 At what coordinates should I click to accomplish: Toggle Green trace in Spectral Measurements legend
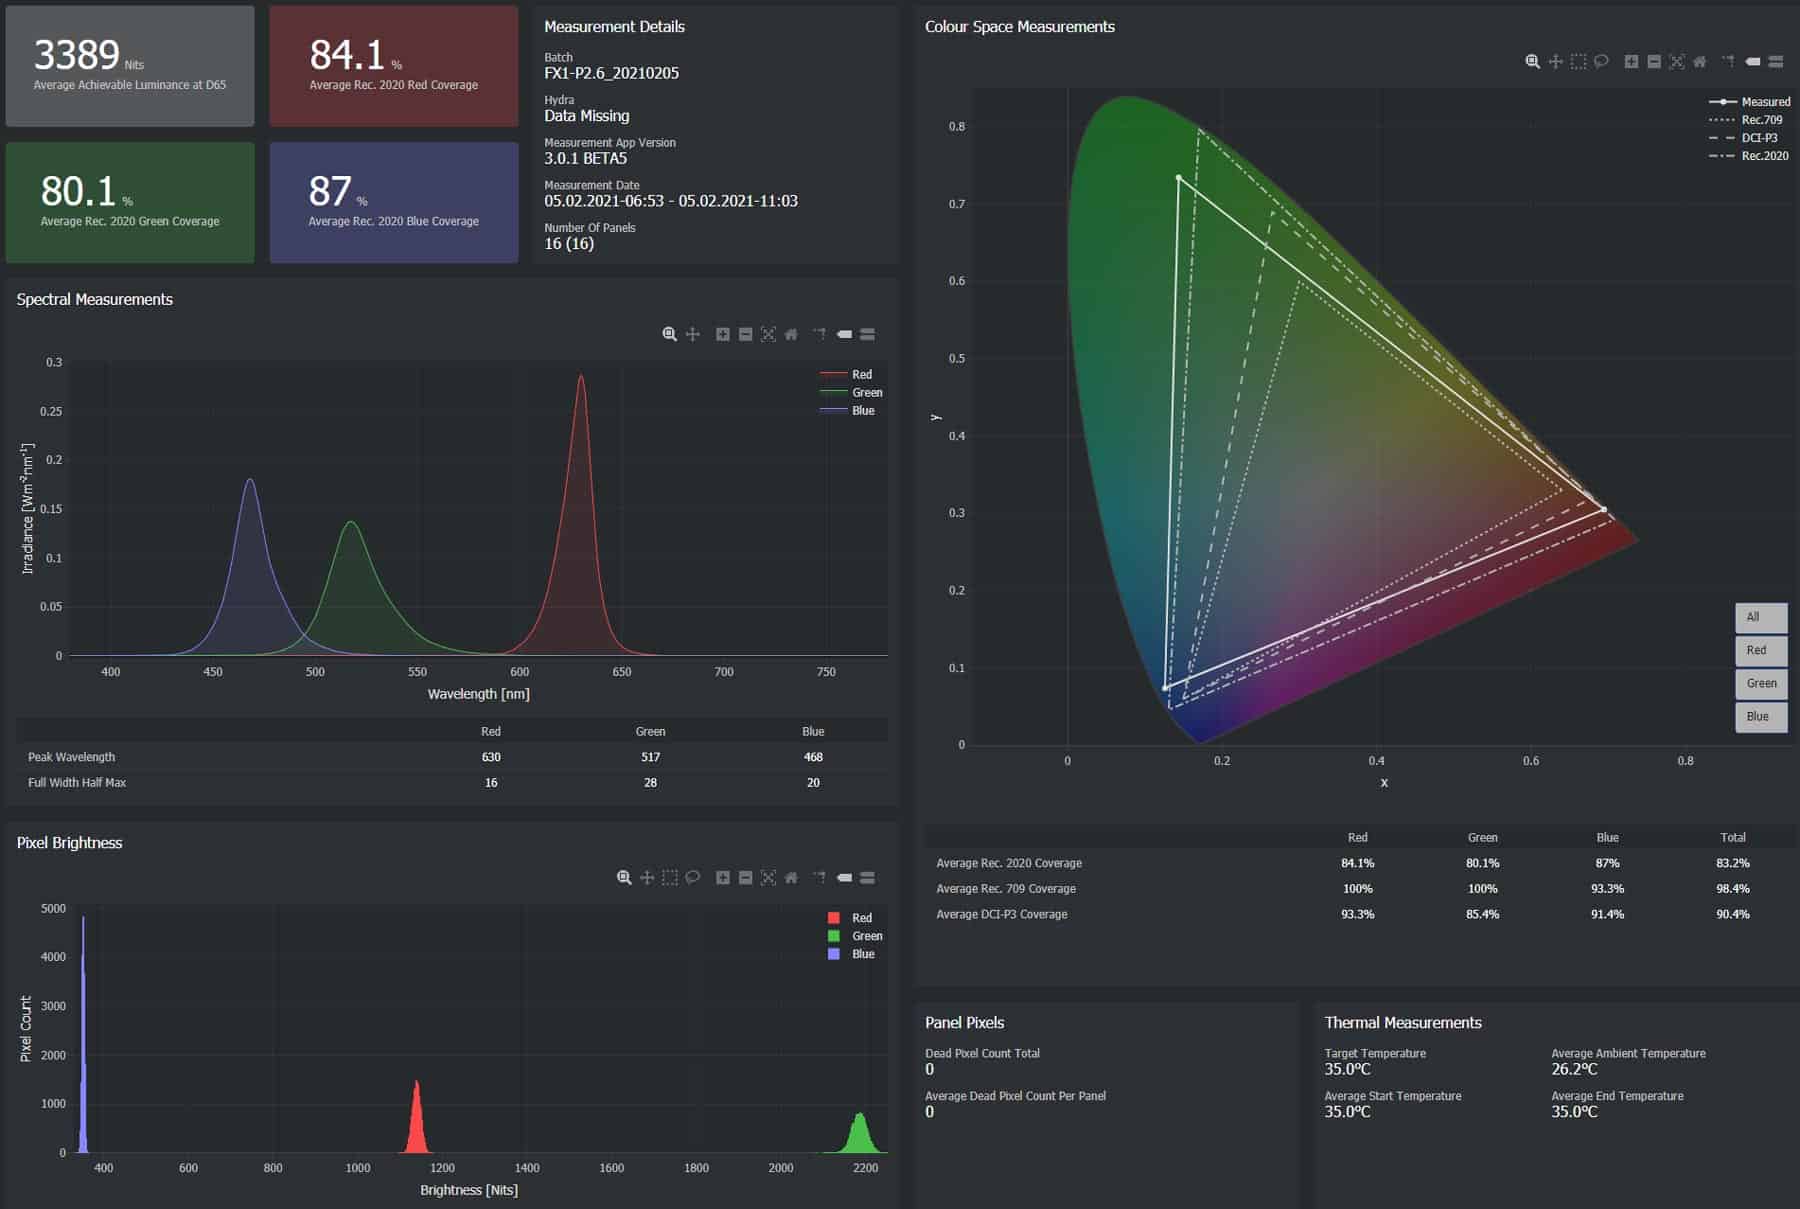point(851,392)
